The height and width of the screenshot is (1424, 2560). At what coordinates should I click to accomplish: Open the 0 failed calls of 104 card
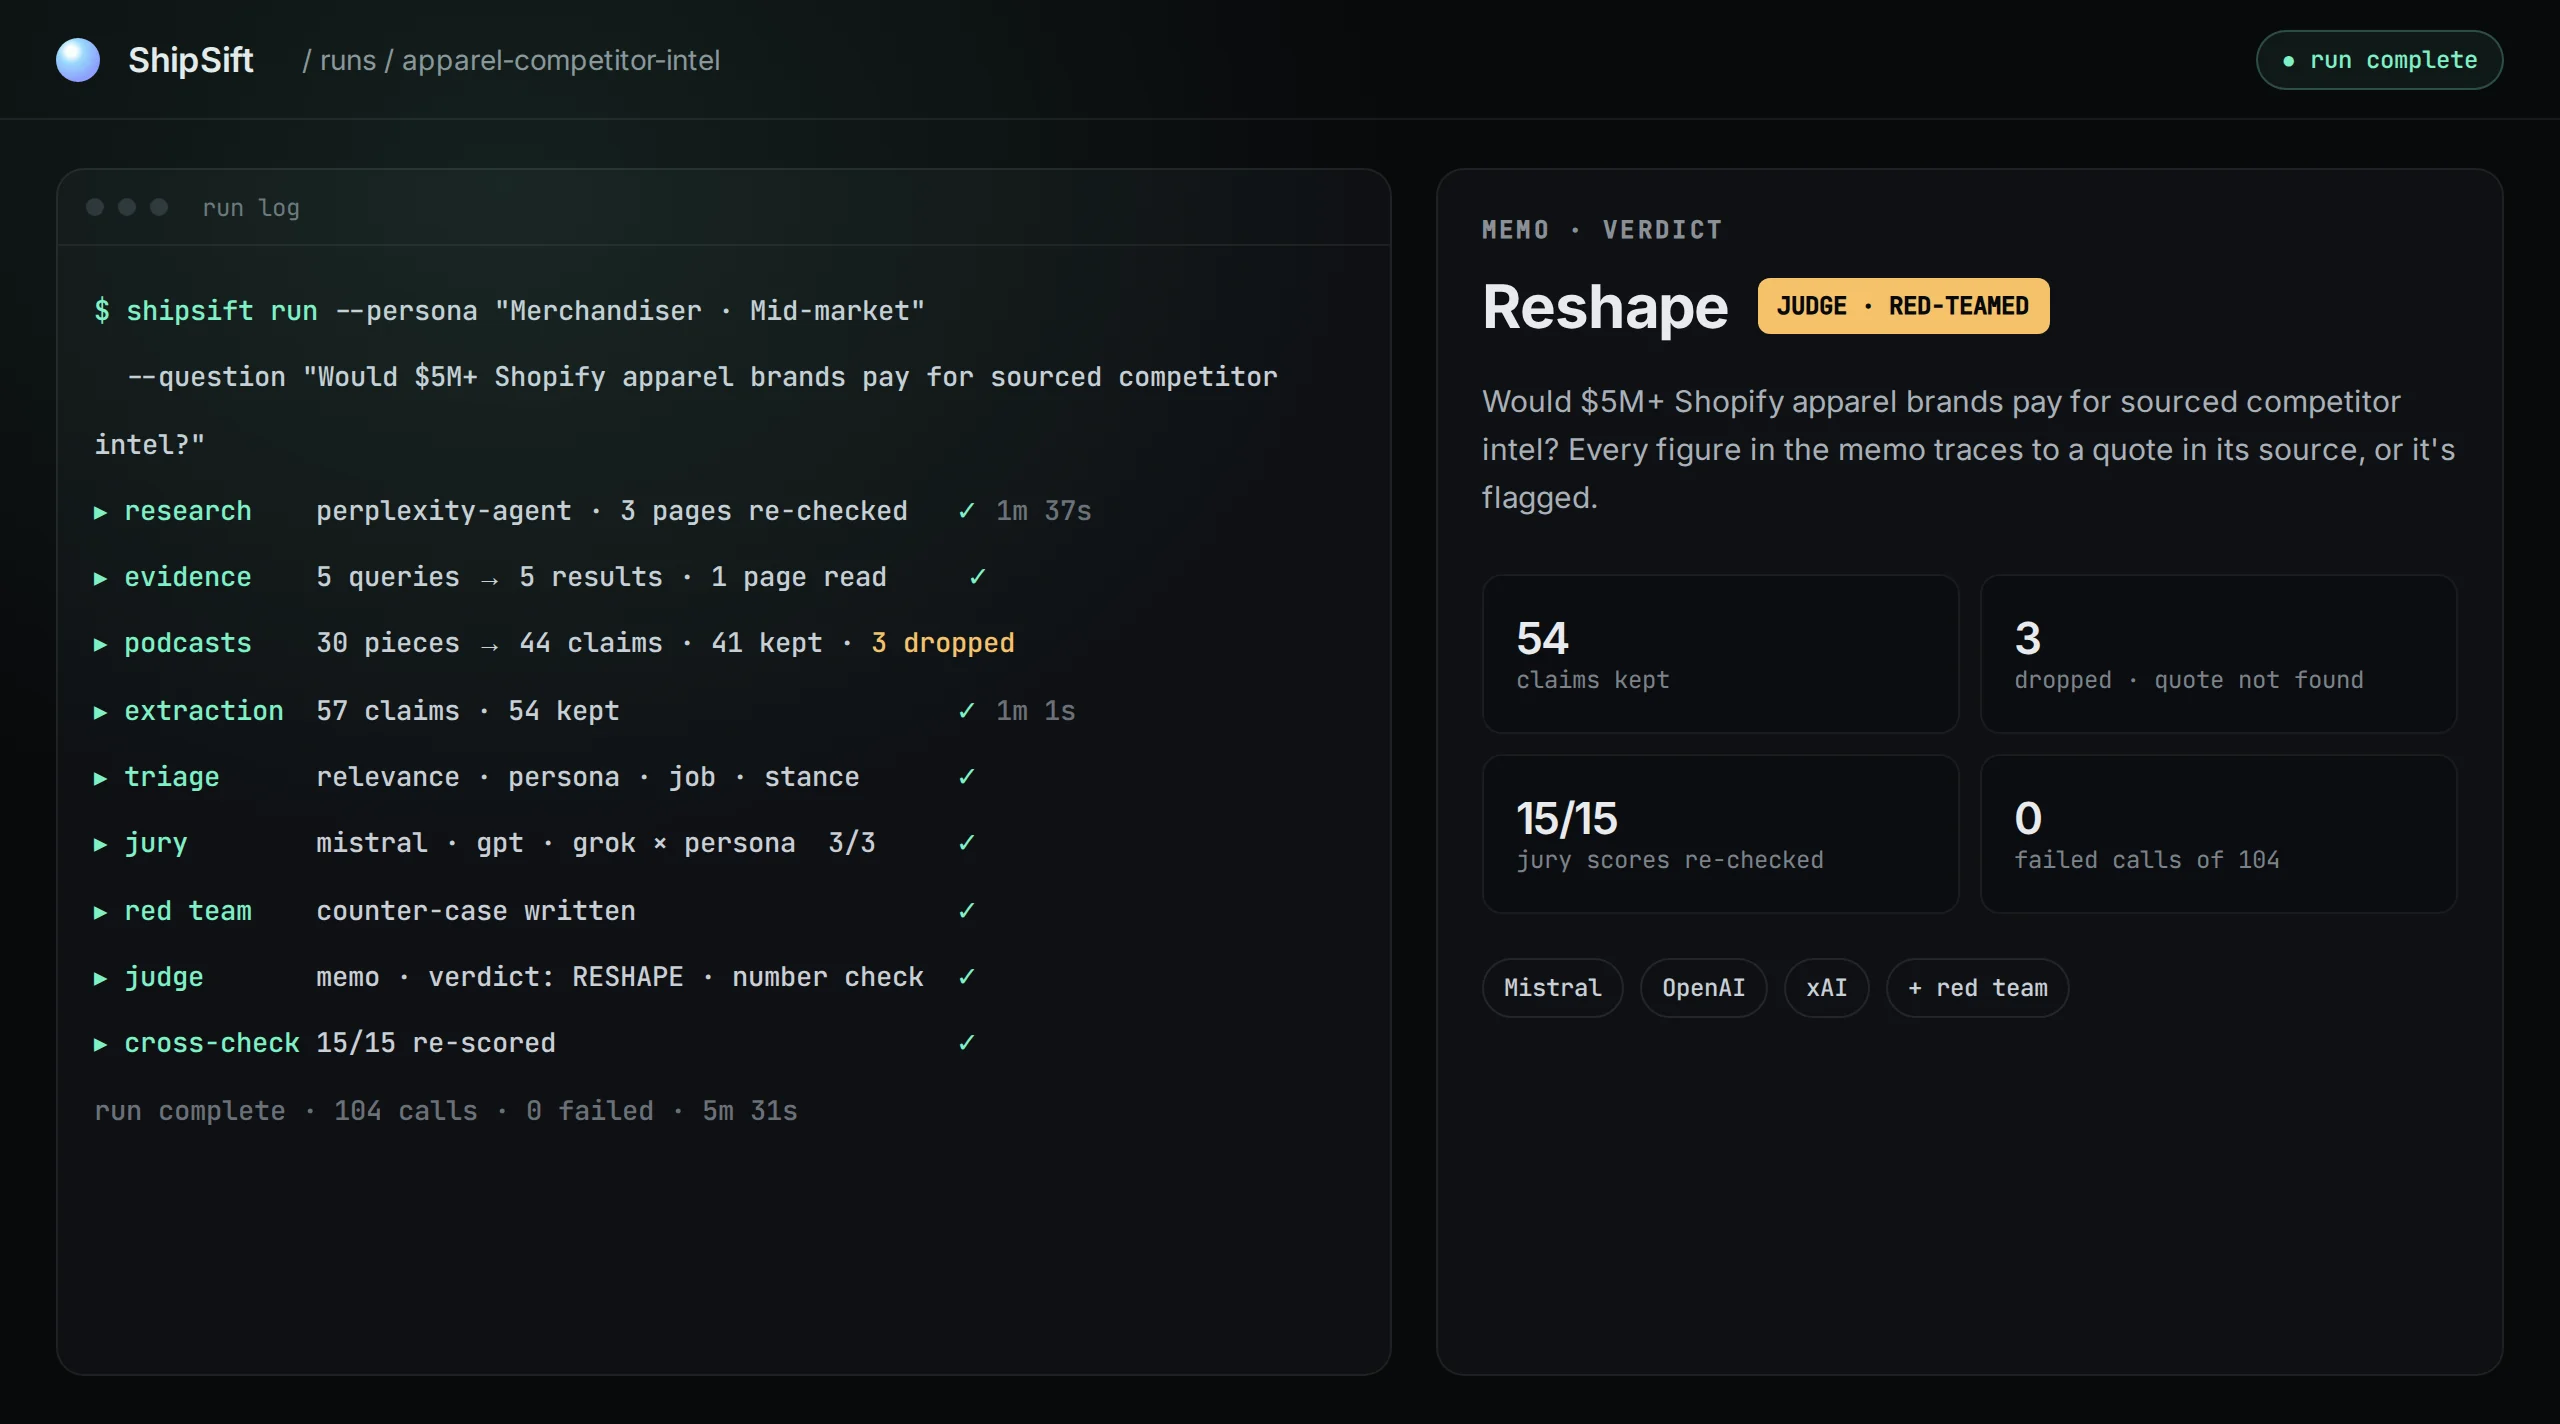pos(2218,834)
